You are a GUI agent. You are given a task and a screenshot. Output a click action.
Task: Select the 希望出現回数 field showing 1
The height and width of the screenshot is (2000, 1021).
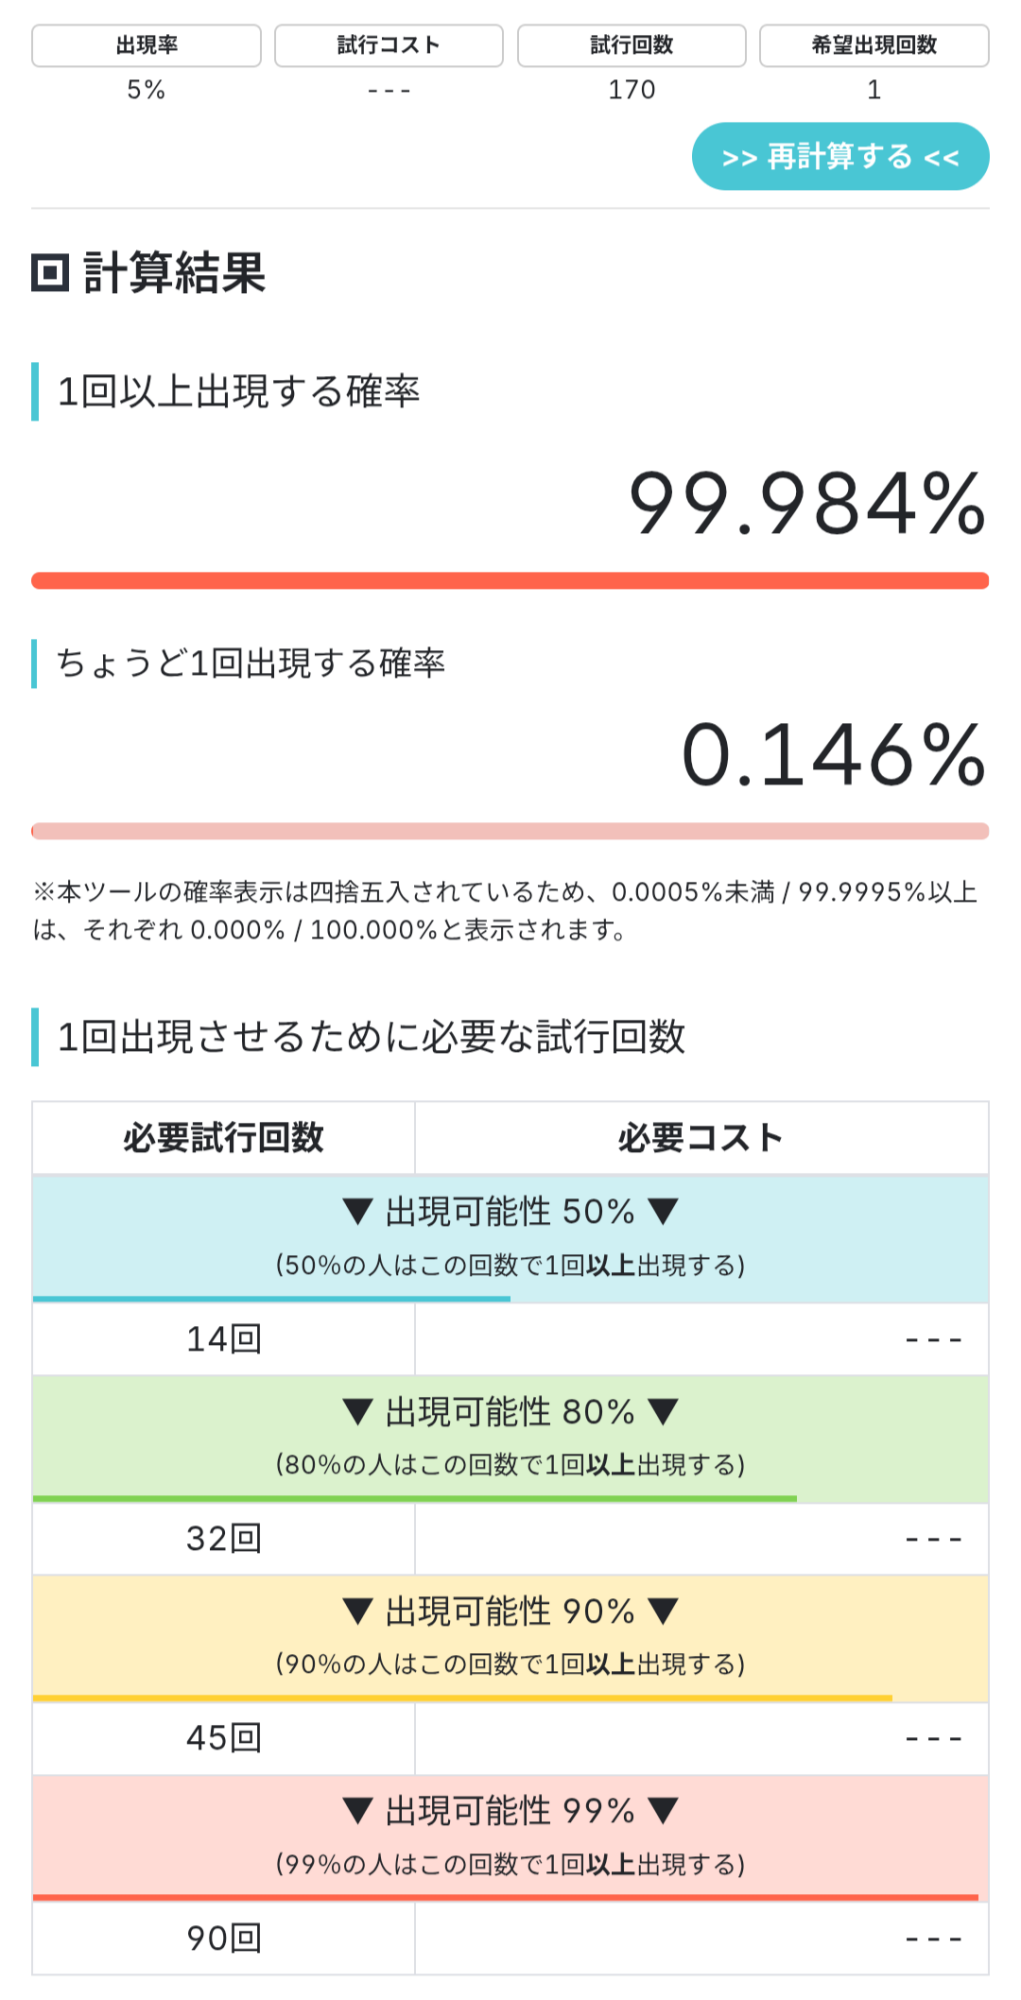click(x=874, y=89)
